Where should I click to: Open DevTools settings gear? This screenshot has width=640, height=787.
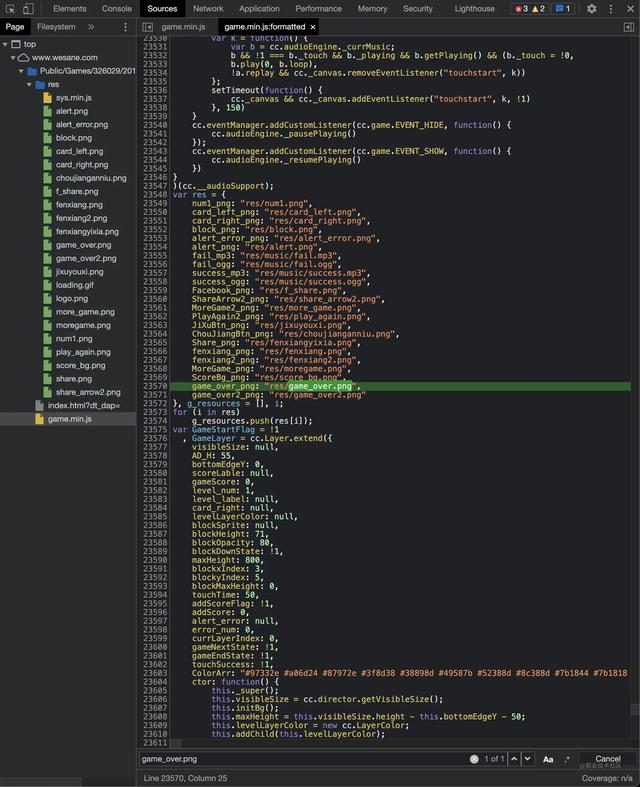click(592, 9)
